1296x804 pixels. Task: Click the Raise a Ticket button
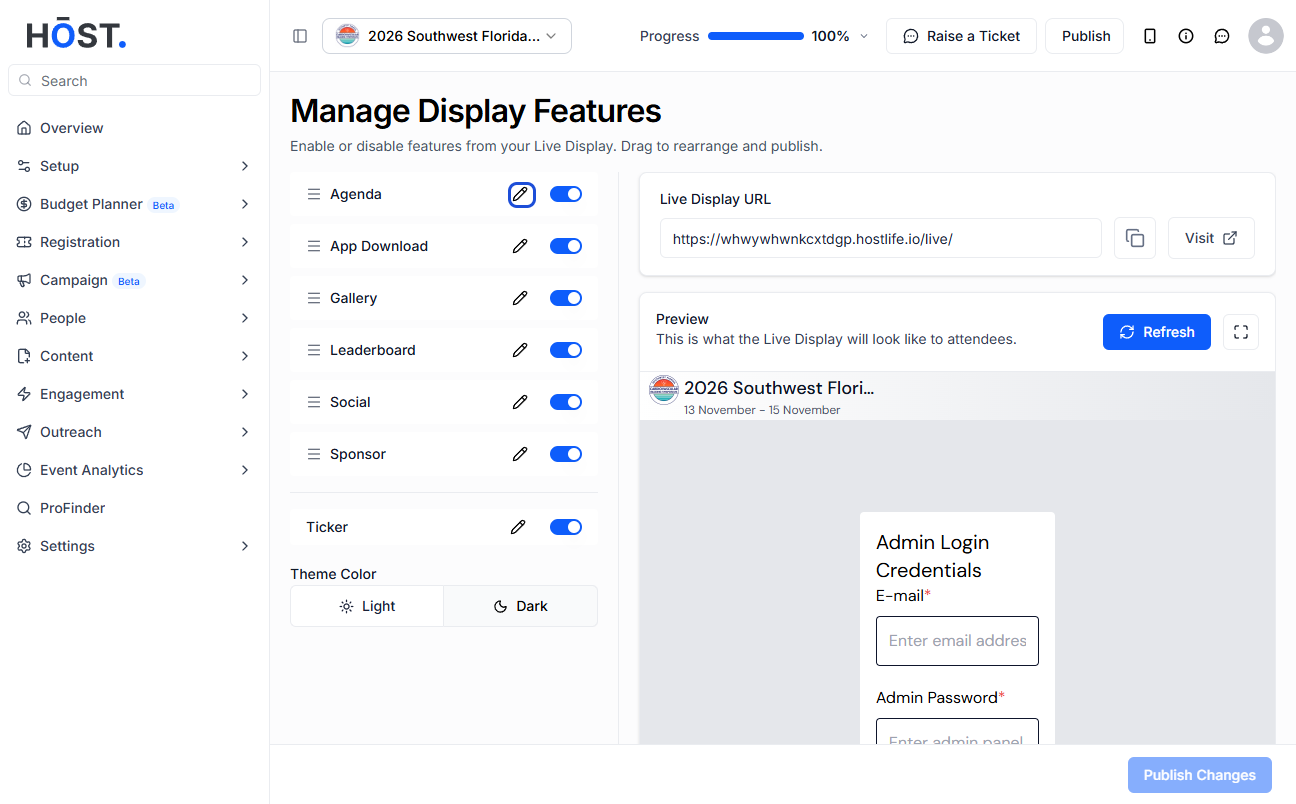click(961, 36)
